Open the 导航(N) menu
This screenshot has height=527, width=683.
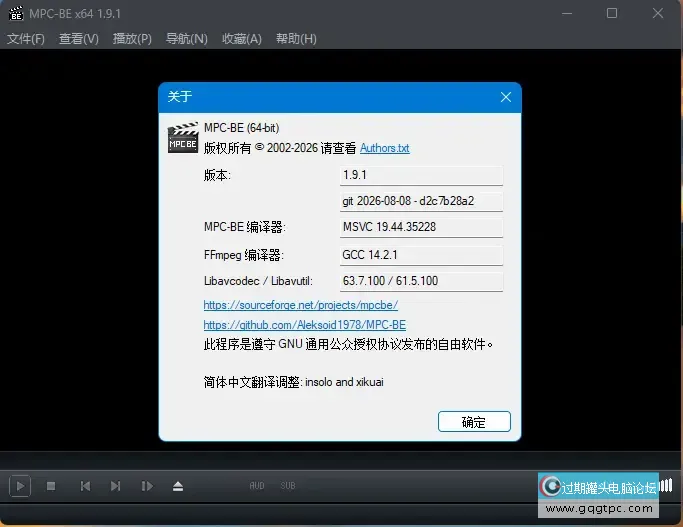click(x=186, y=39)
